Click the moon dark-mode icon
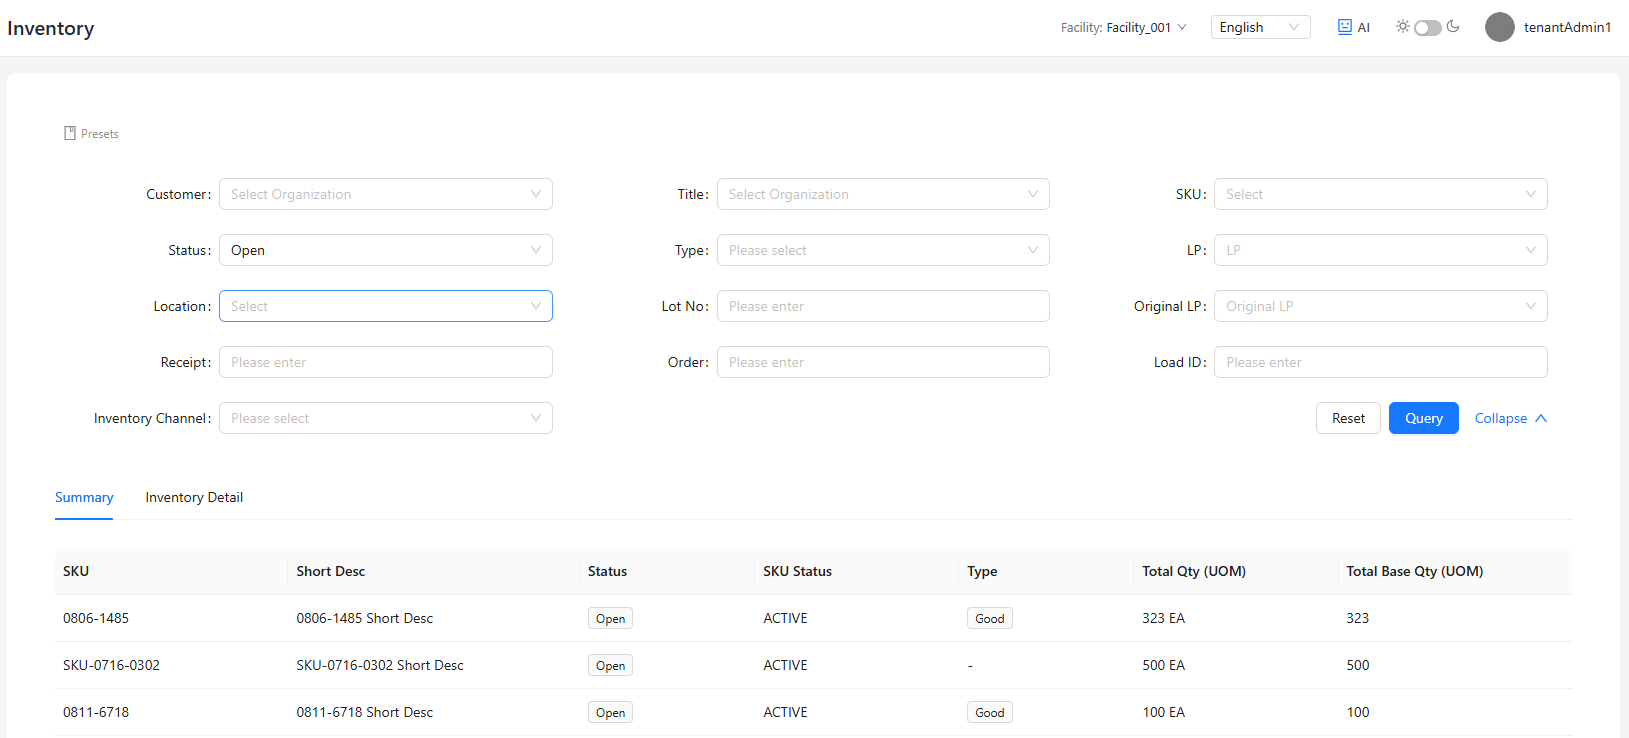1629x738 pixels. (1453, 27)
